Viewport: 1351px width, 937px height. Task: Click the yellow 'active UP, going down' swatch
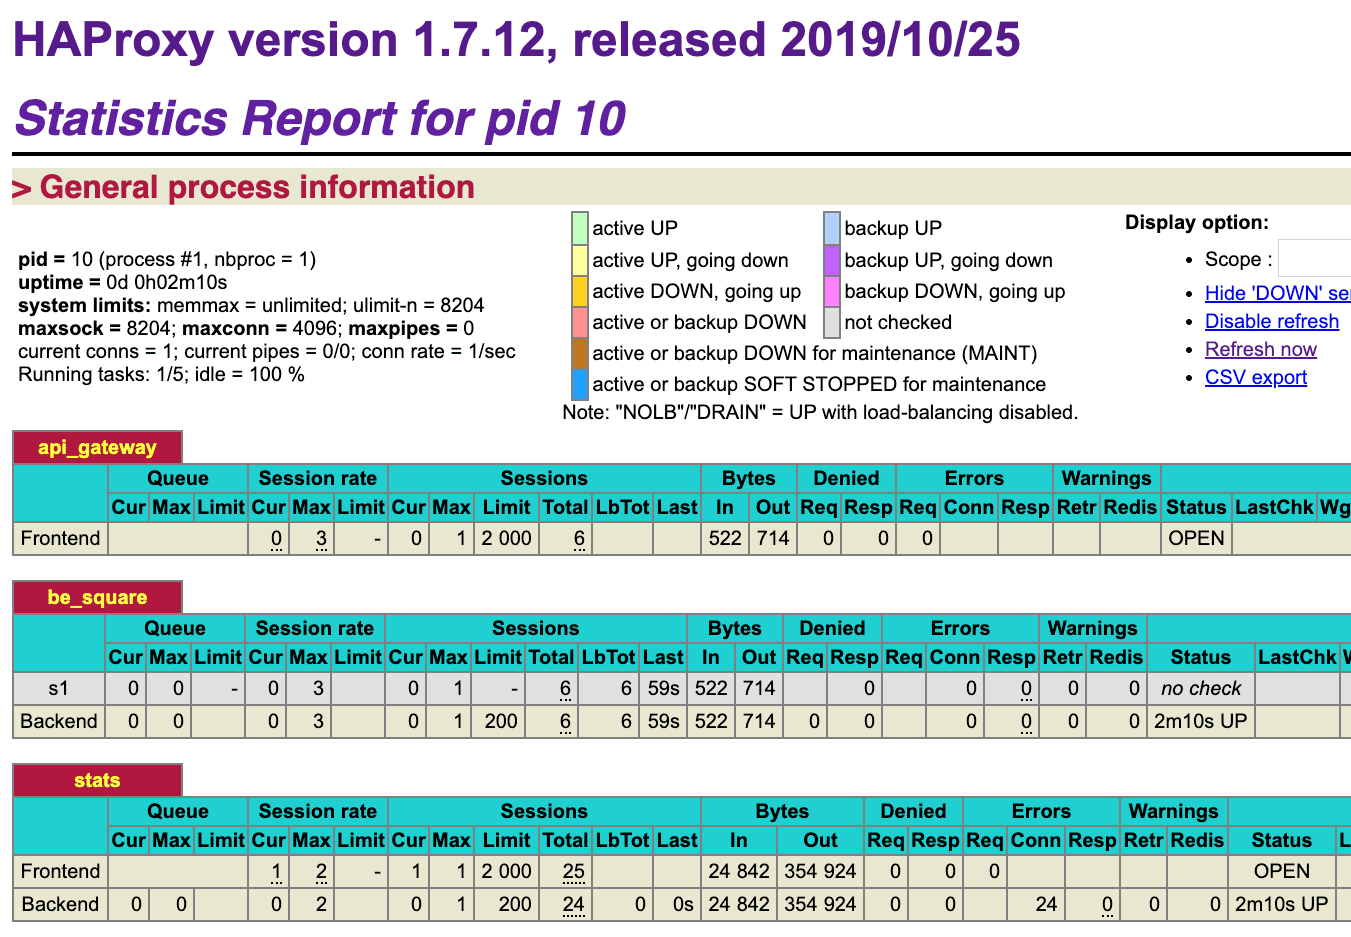(580, 260)
